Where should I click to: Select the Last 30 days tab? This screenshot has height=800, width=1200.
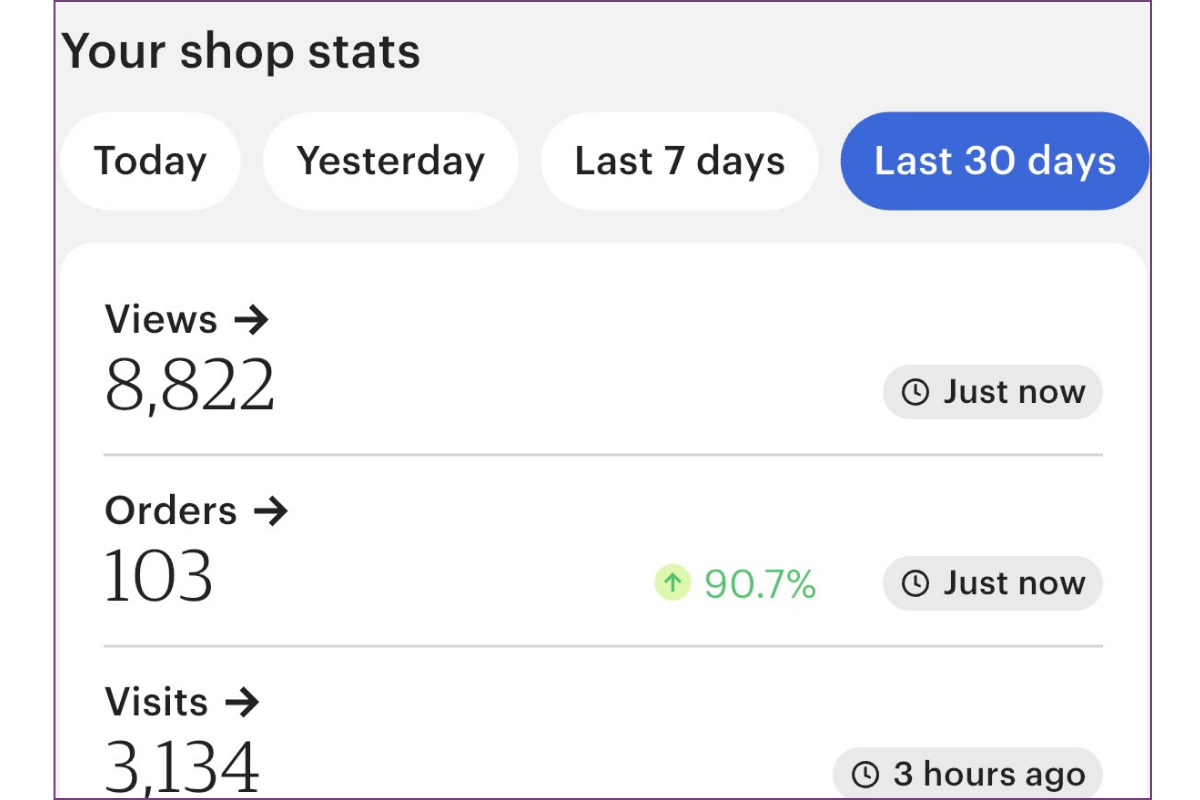[994, 161]
